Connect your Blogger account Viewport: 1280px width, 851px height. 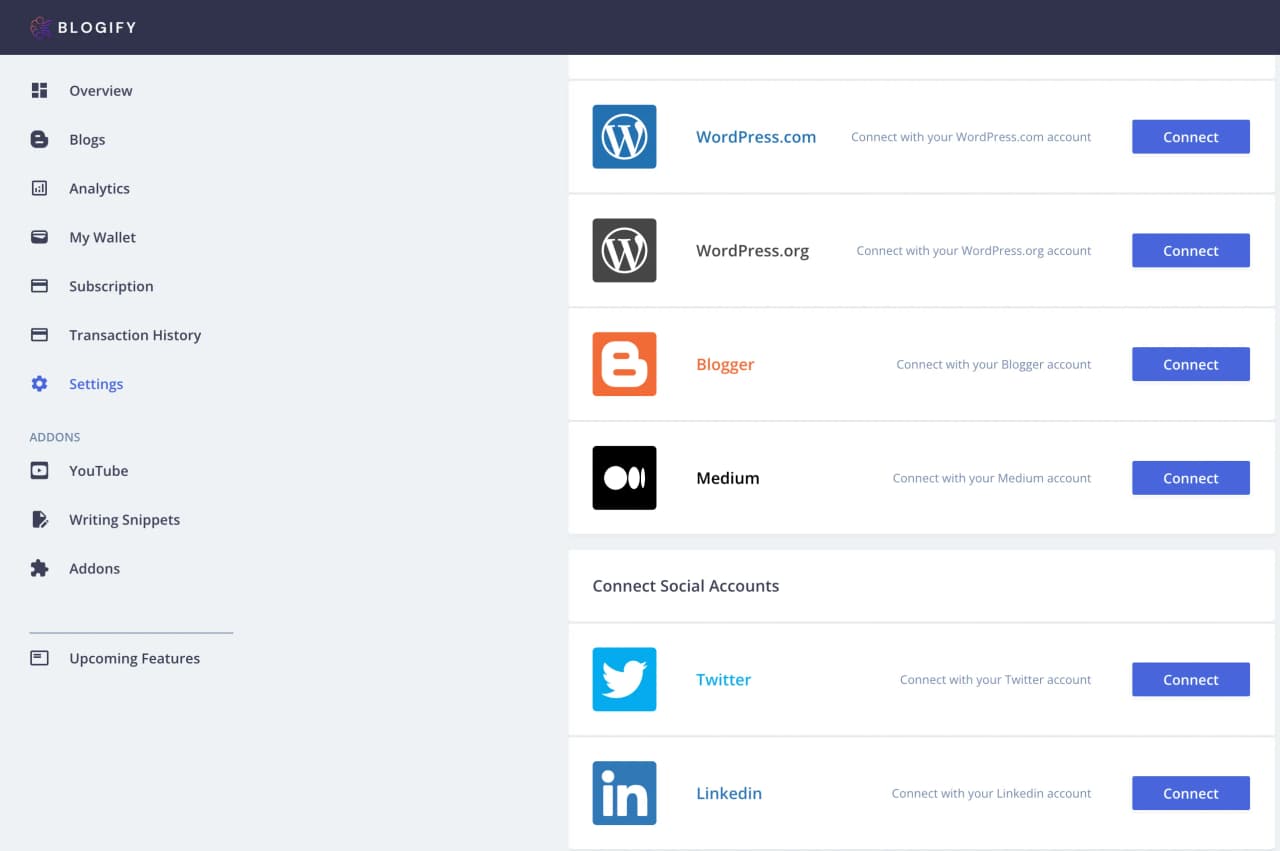point(1190,364)
